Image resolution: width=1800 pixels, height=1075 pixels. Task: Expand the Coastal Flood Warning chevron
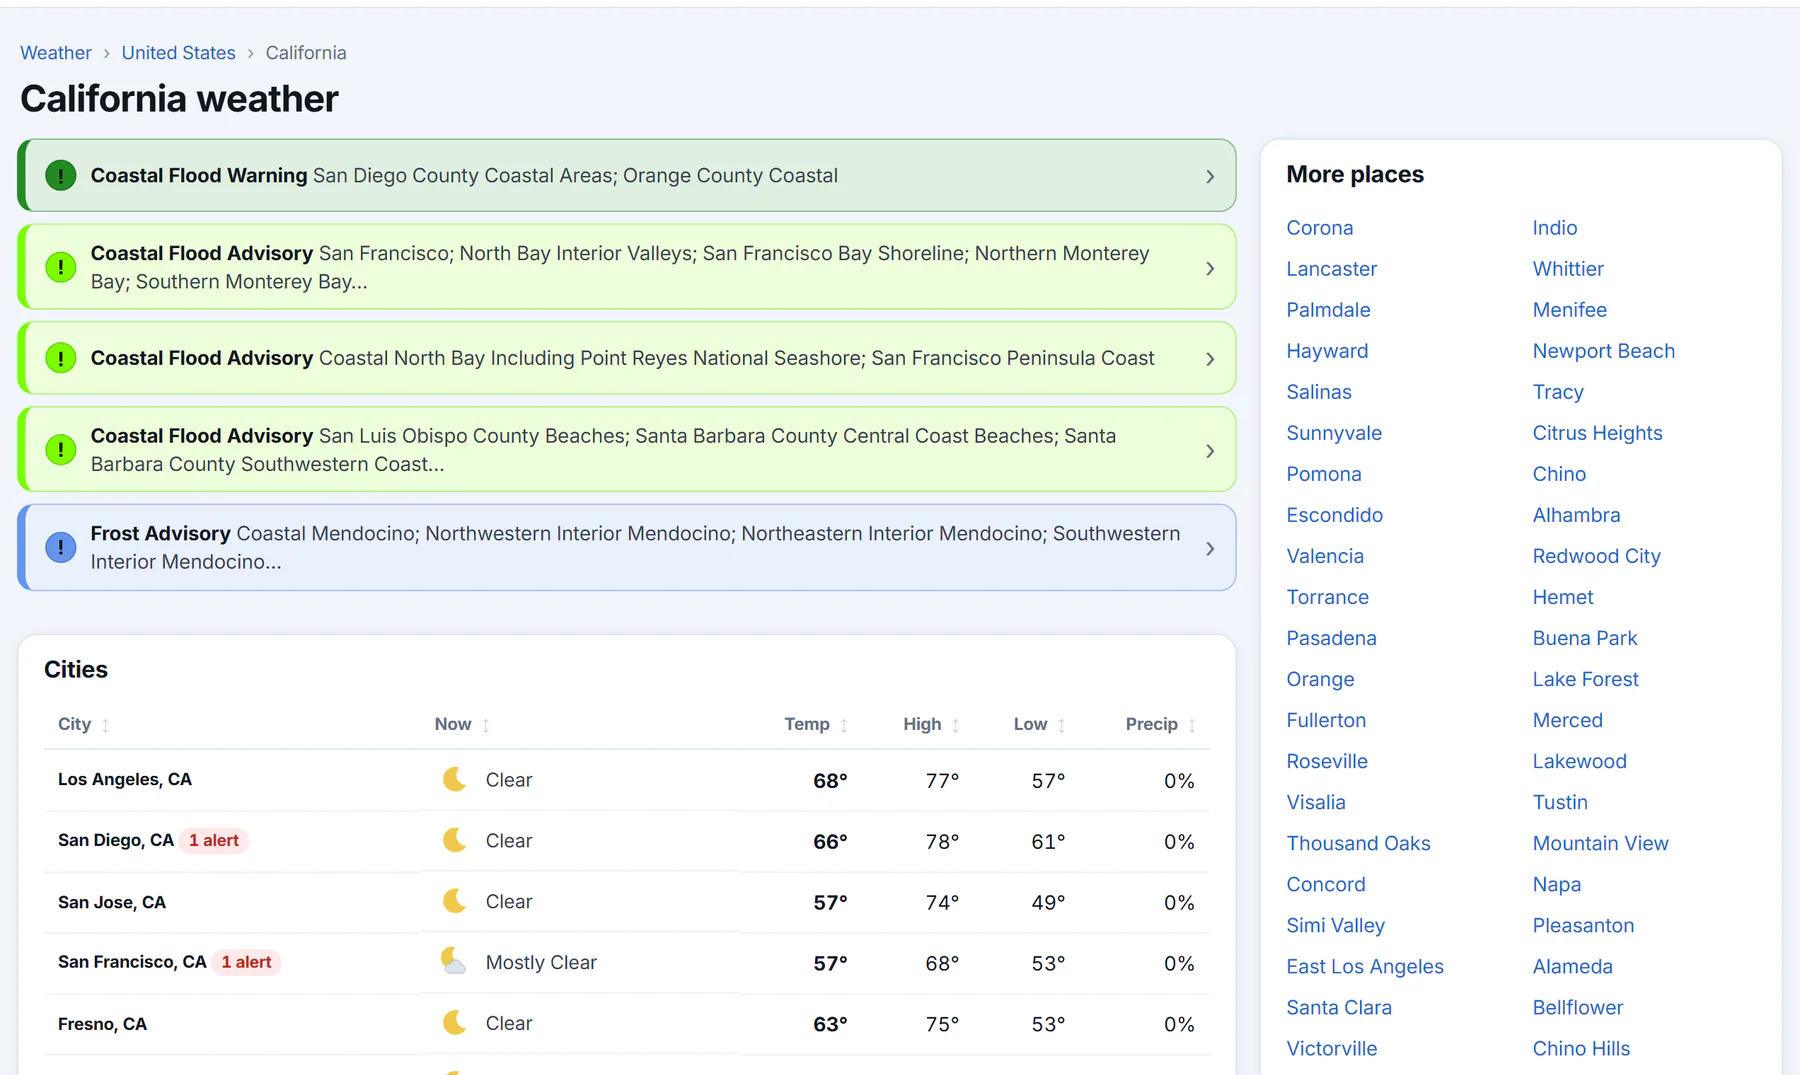click(1210, 177)
